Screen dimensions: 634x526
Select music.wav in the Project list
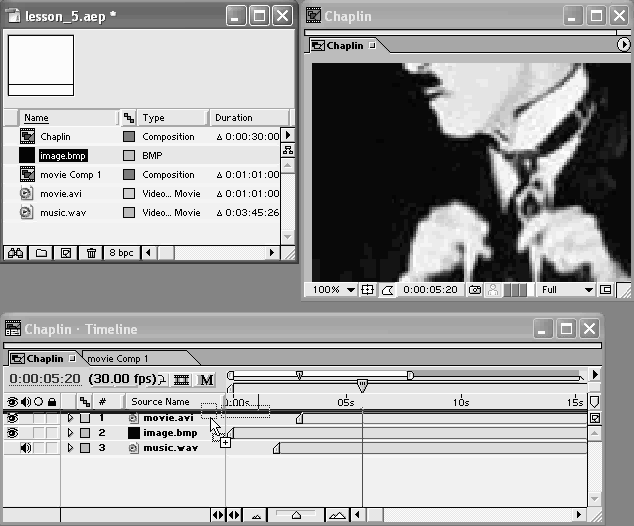(x=62, y=212)
